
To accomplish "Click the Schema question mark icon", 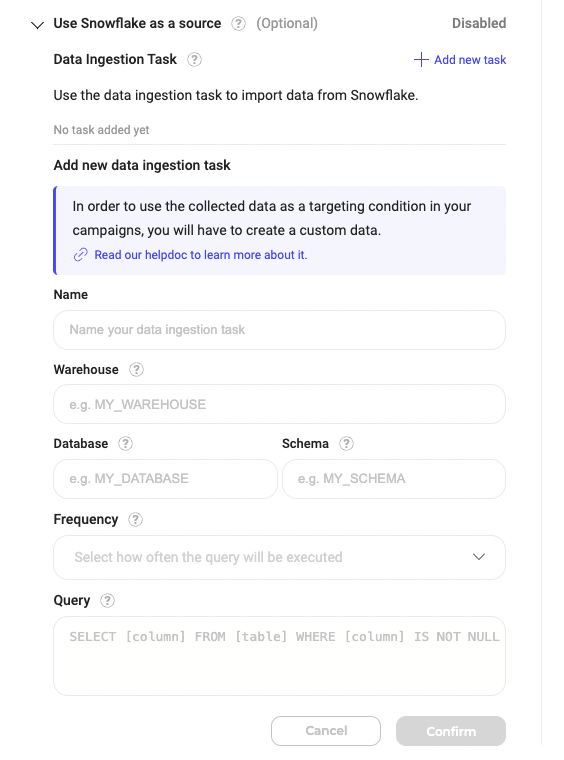I will (x=346, y=443).
